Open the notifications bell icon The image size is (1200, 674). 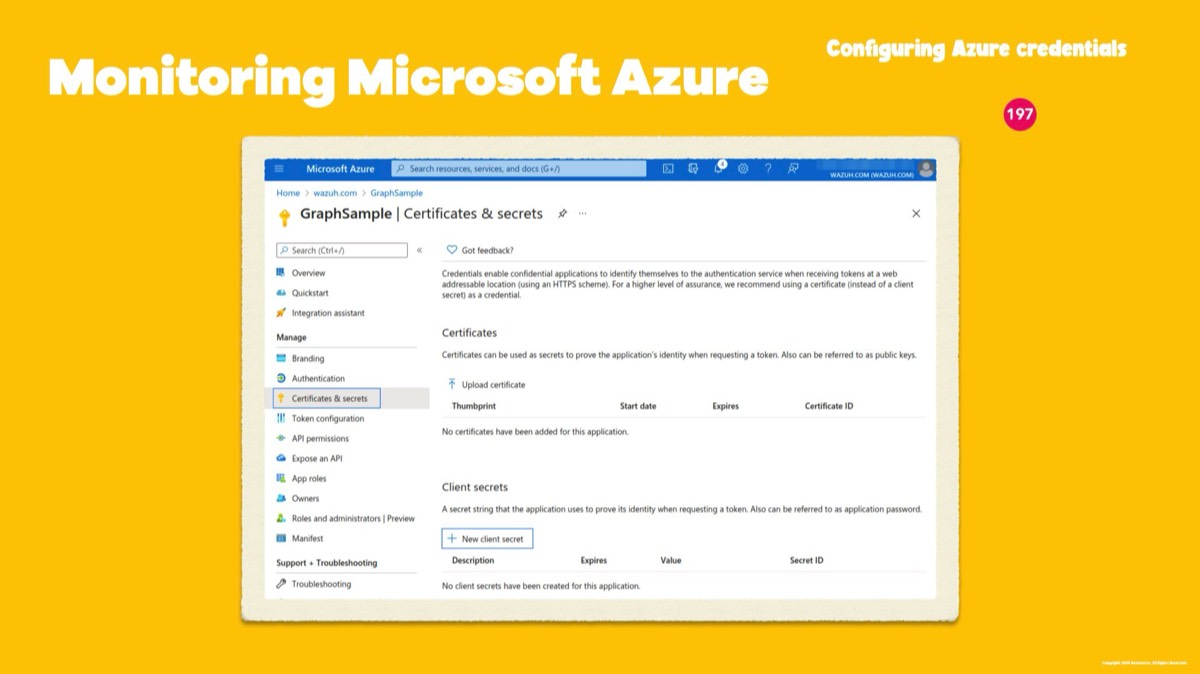click(x=718, y=169)
